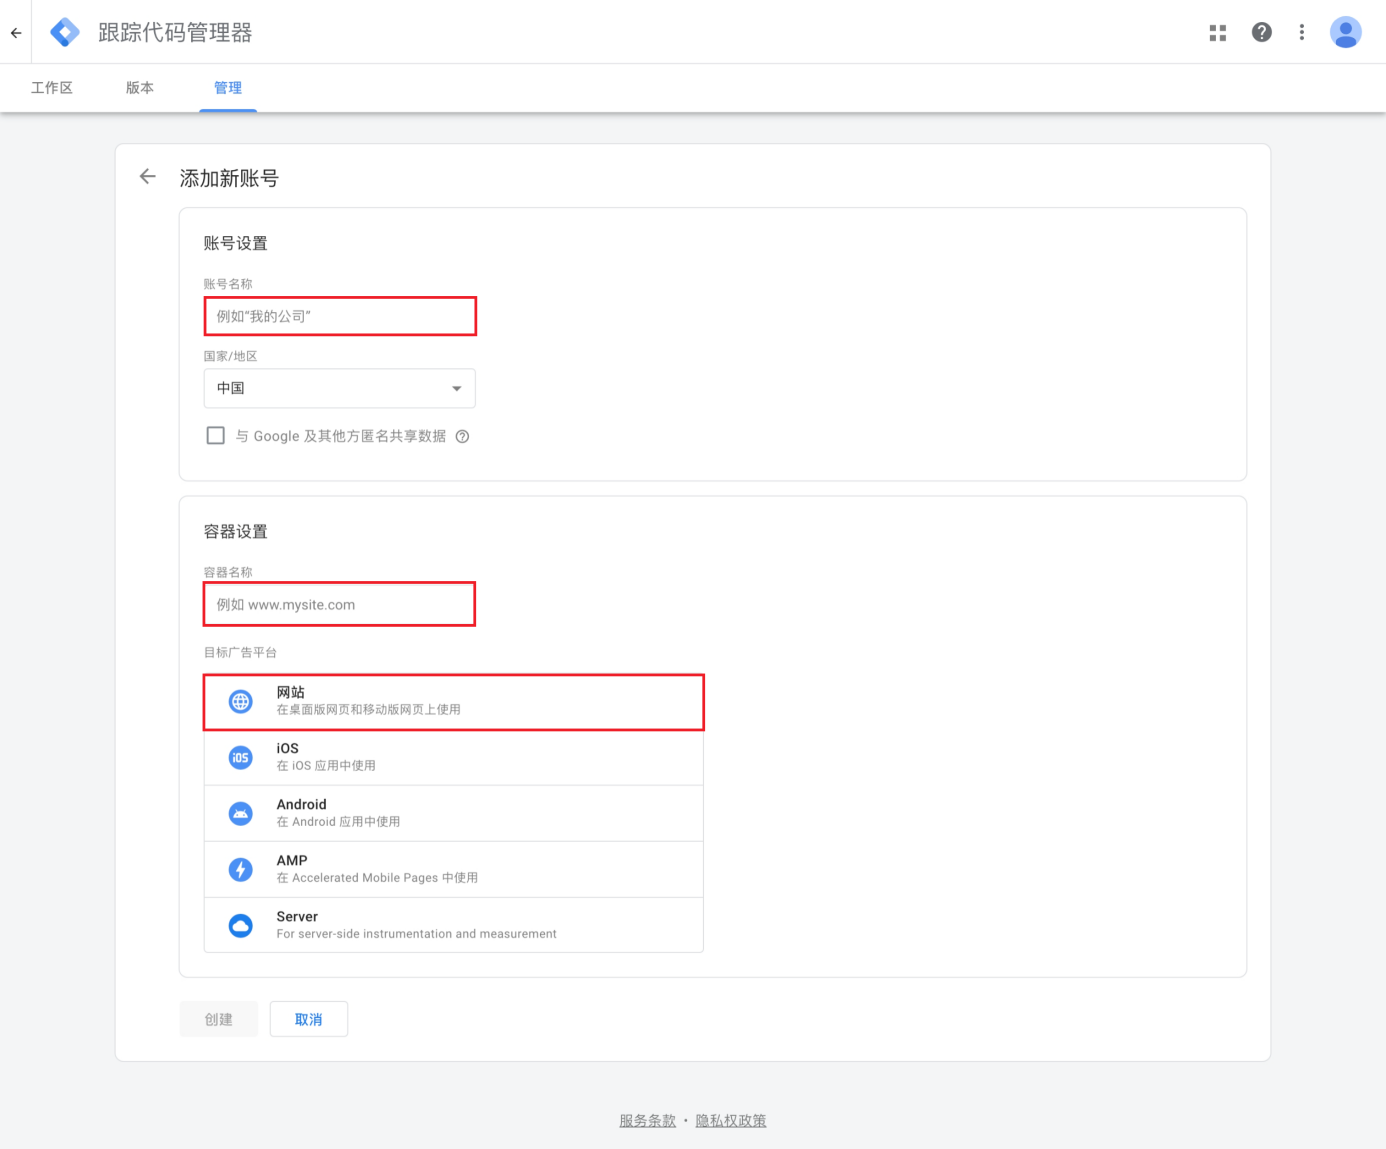The image size is (1386, 1149).
Task: Expand the 国家/地区 dropdown showing 中国
Action: (x=339, y=388)
